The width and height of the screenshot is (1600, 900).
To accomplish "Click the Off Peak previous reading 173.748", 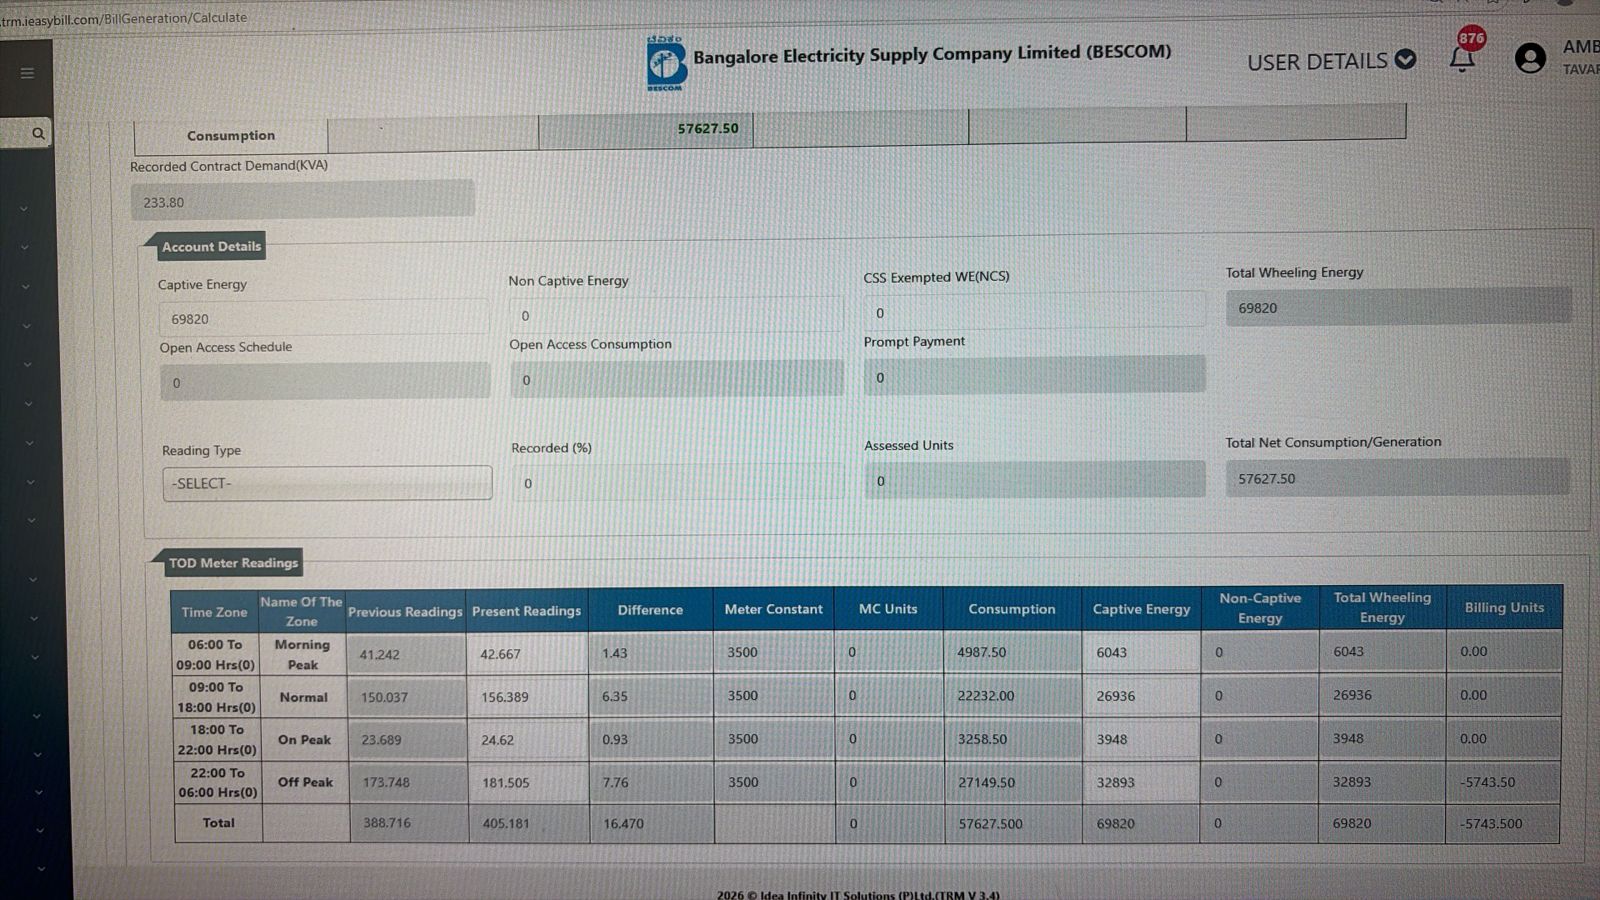I will [409, 782].
